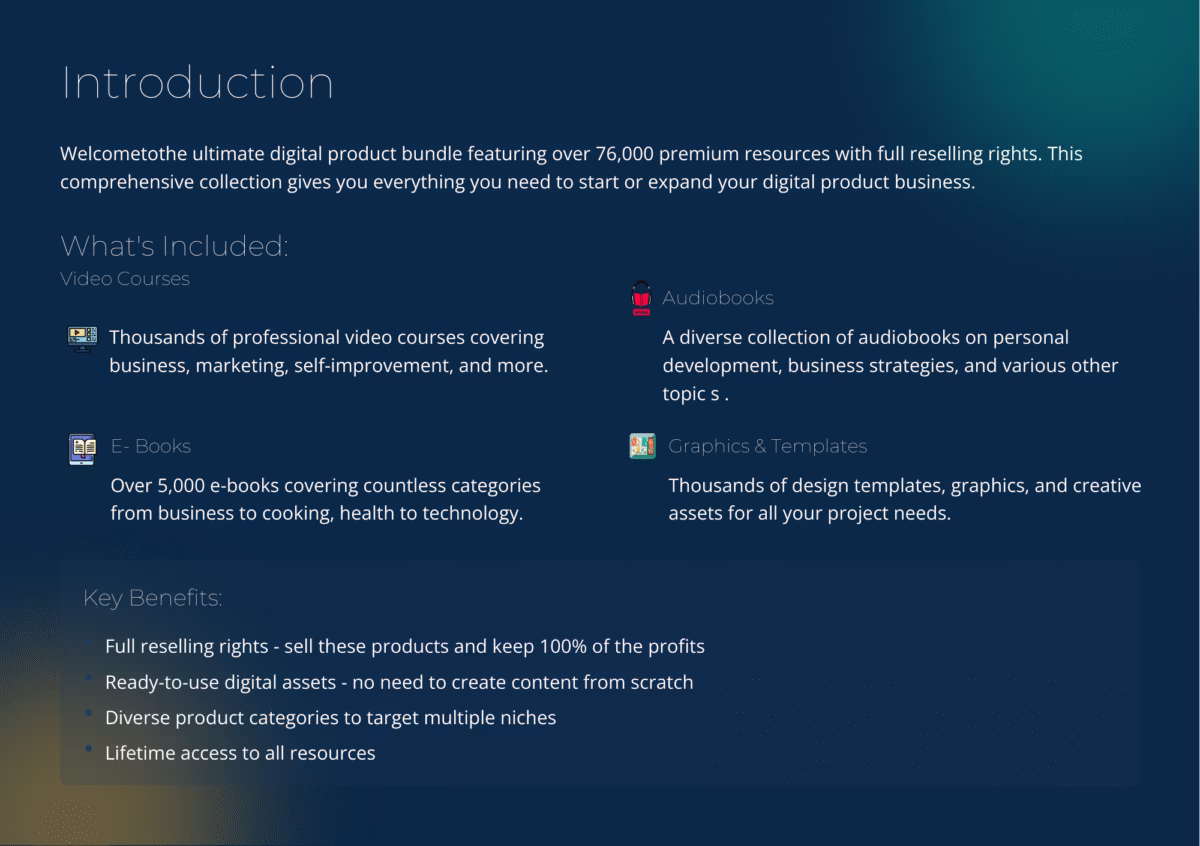Click the Audiobooks heading text
Image resolution: width=1200 pixels, height=846 pixels.
[x=718, y=298]
